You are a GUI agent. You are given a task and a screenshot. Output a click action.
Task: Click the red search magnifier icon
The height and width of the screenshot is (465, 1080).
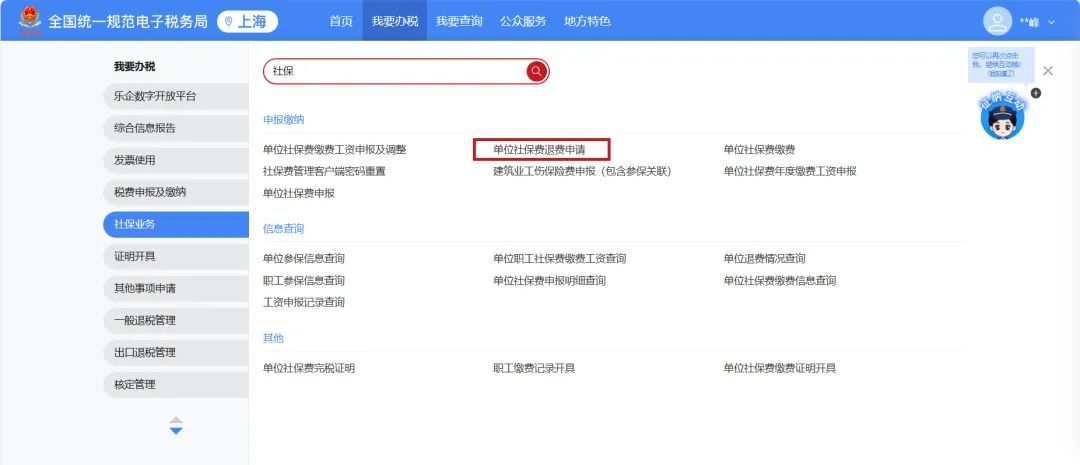pyautogui.click(x=537, y=71)
